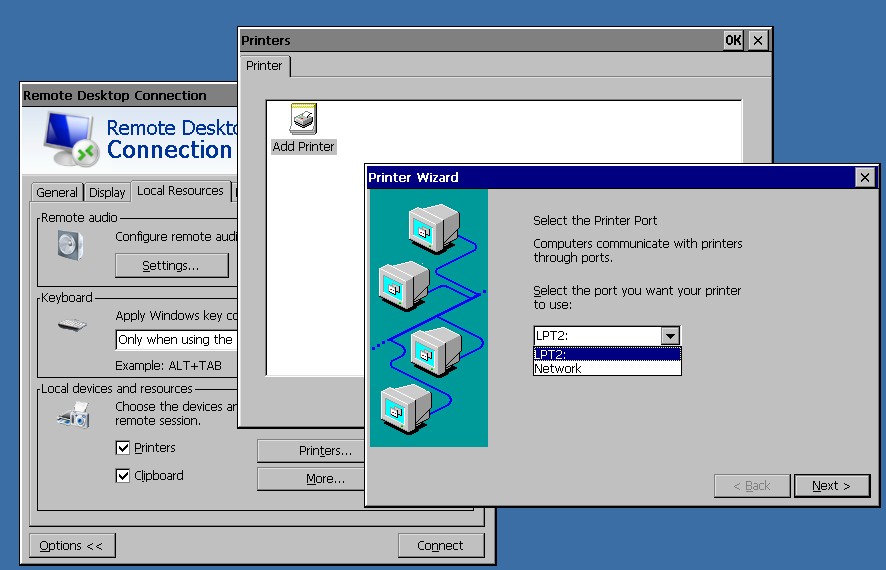Collapse options with Options << button

(72, 546)
